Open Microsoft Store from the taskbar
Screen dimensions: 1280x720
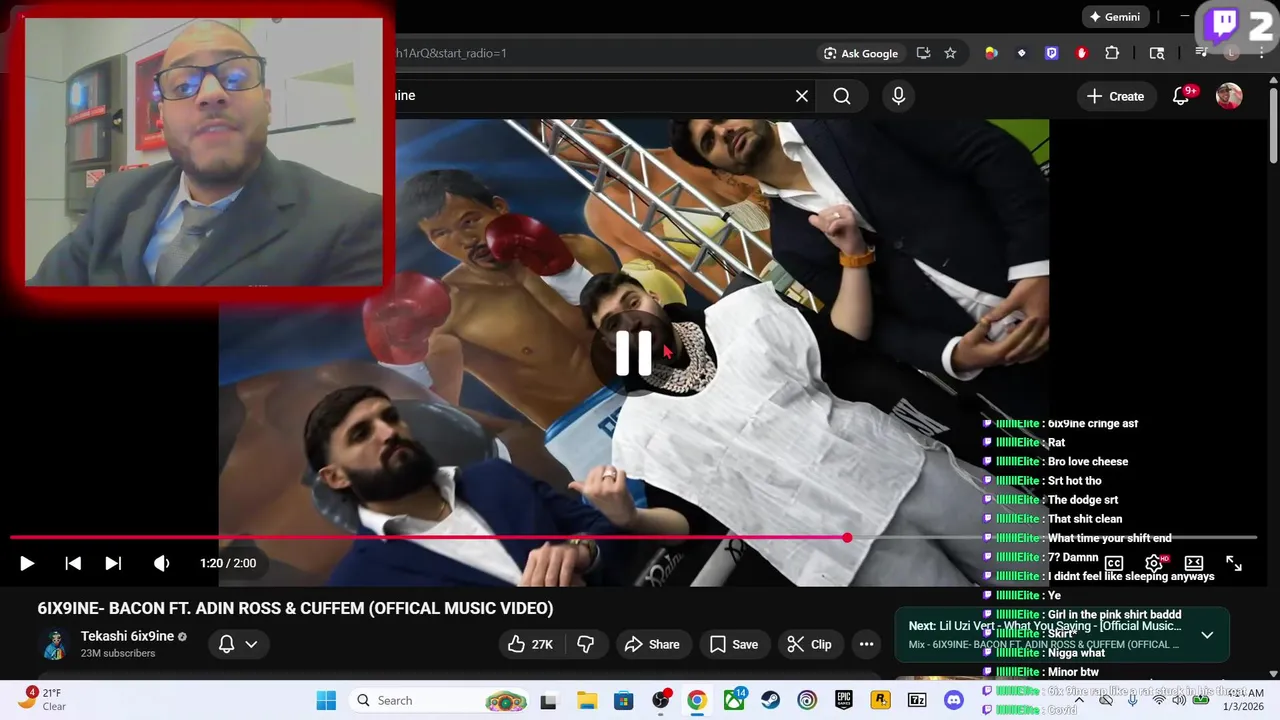click(623, 700)
